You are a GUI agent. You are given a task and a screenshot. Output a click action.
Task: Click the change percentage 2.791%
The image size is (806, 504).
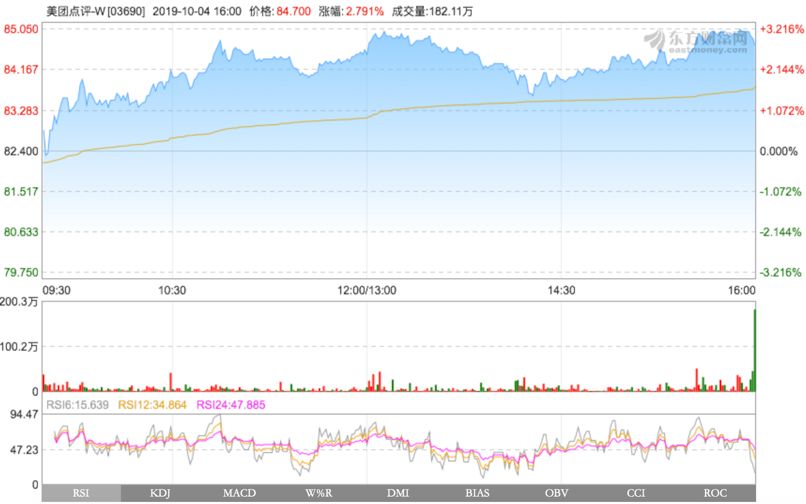point(364,11)
